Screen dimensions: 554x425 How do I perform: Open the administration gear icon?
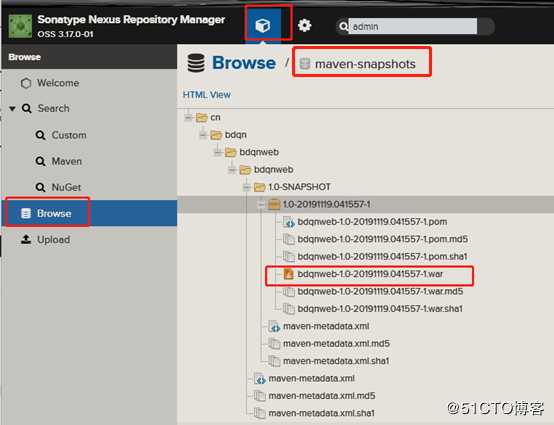(x=304, y=25)
